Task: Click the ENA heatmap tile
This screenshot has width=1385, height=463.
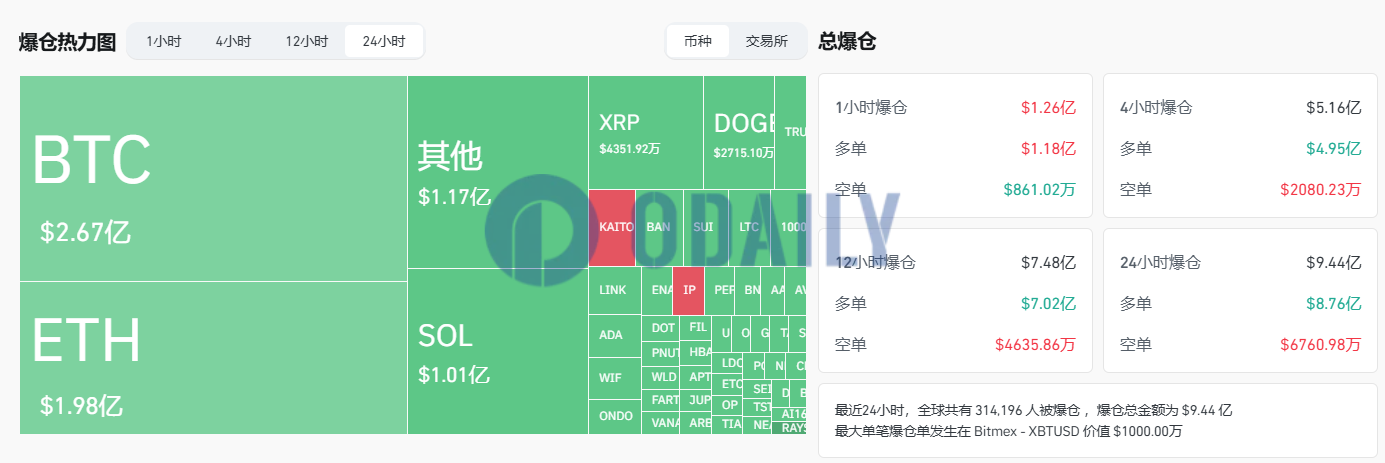Action: point(657,290)
